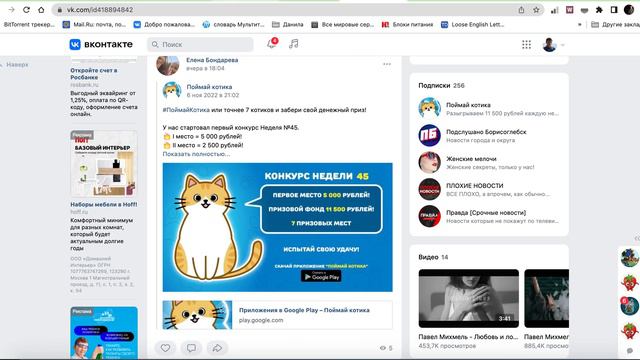Open top chat avatar in side strip
The height and width of the screenshot is (360, 640).
[629, 258]
